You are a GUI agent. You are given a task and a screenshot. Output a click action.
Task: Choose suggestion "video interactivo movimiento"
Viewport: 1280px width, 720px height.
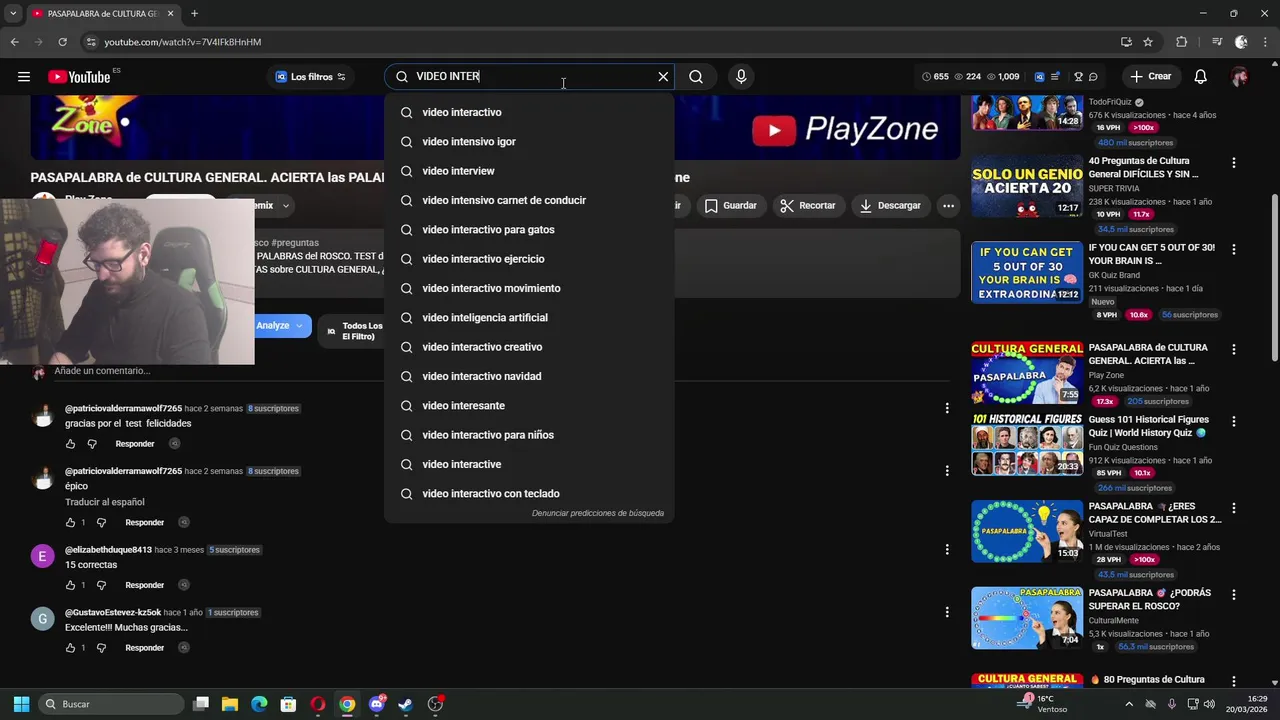click(x=529, y=288)
